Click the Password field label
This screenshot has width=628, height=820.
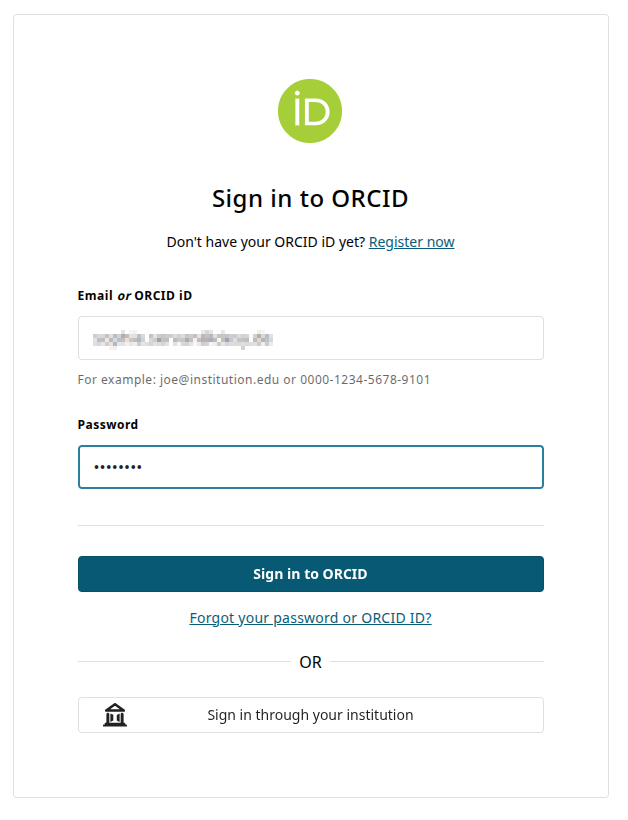108,424
